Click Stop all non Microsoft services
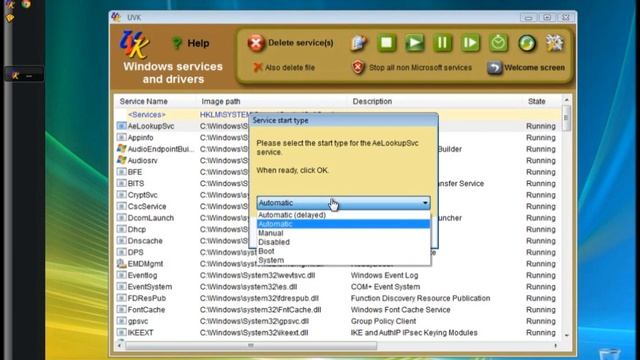This screenshot has height=360, width=640. (412, 67)
